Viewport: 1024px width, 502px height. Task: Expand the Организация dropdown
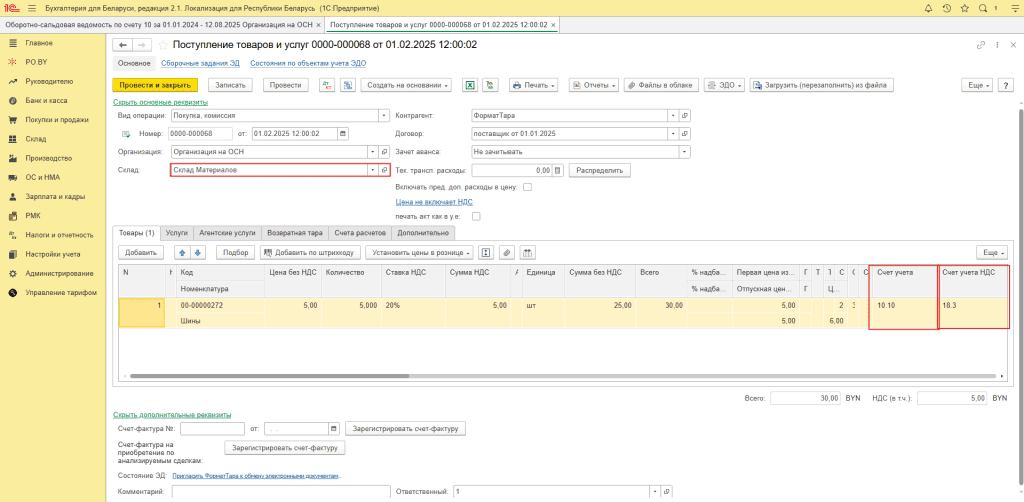point(373,151)
